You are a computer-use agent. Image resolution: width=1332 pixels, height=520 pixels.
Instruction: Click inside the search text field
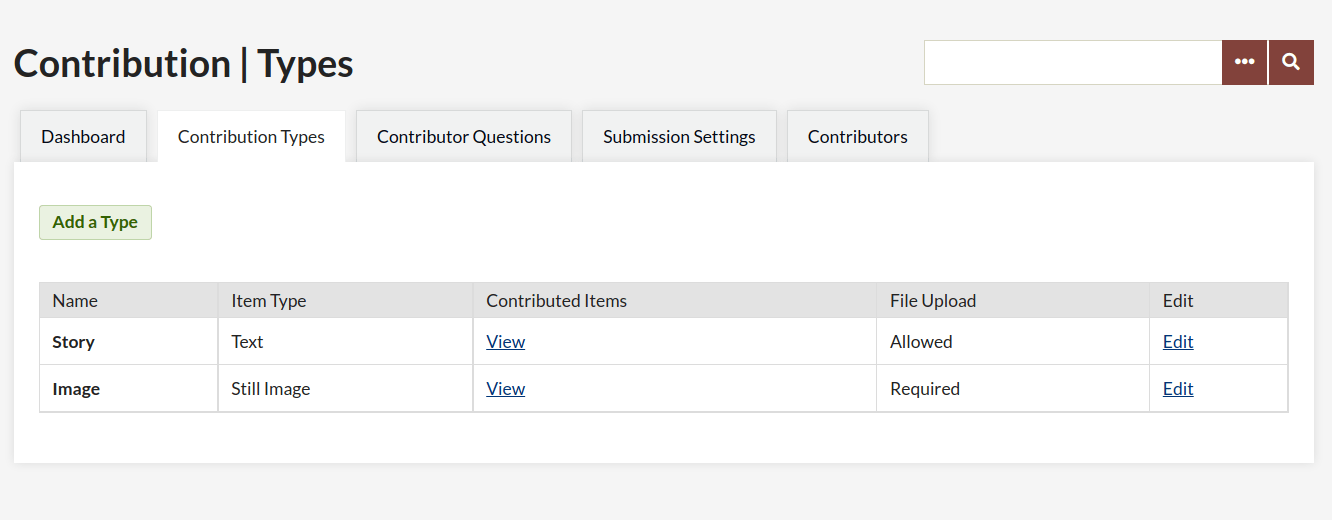click(x=1072, y=62)
